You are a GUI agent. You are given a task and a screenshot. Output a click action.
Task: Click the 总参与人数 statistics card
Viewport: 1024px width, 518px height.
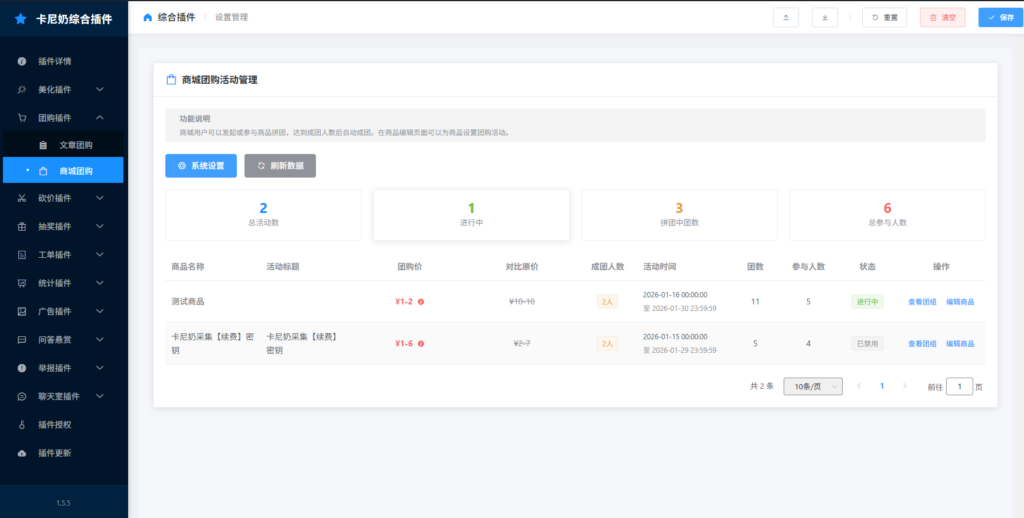click(888, 215)
